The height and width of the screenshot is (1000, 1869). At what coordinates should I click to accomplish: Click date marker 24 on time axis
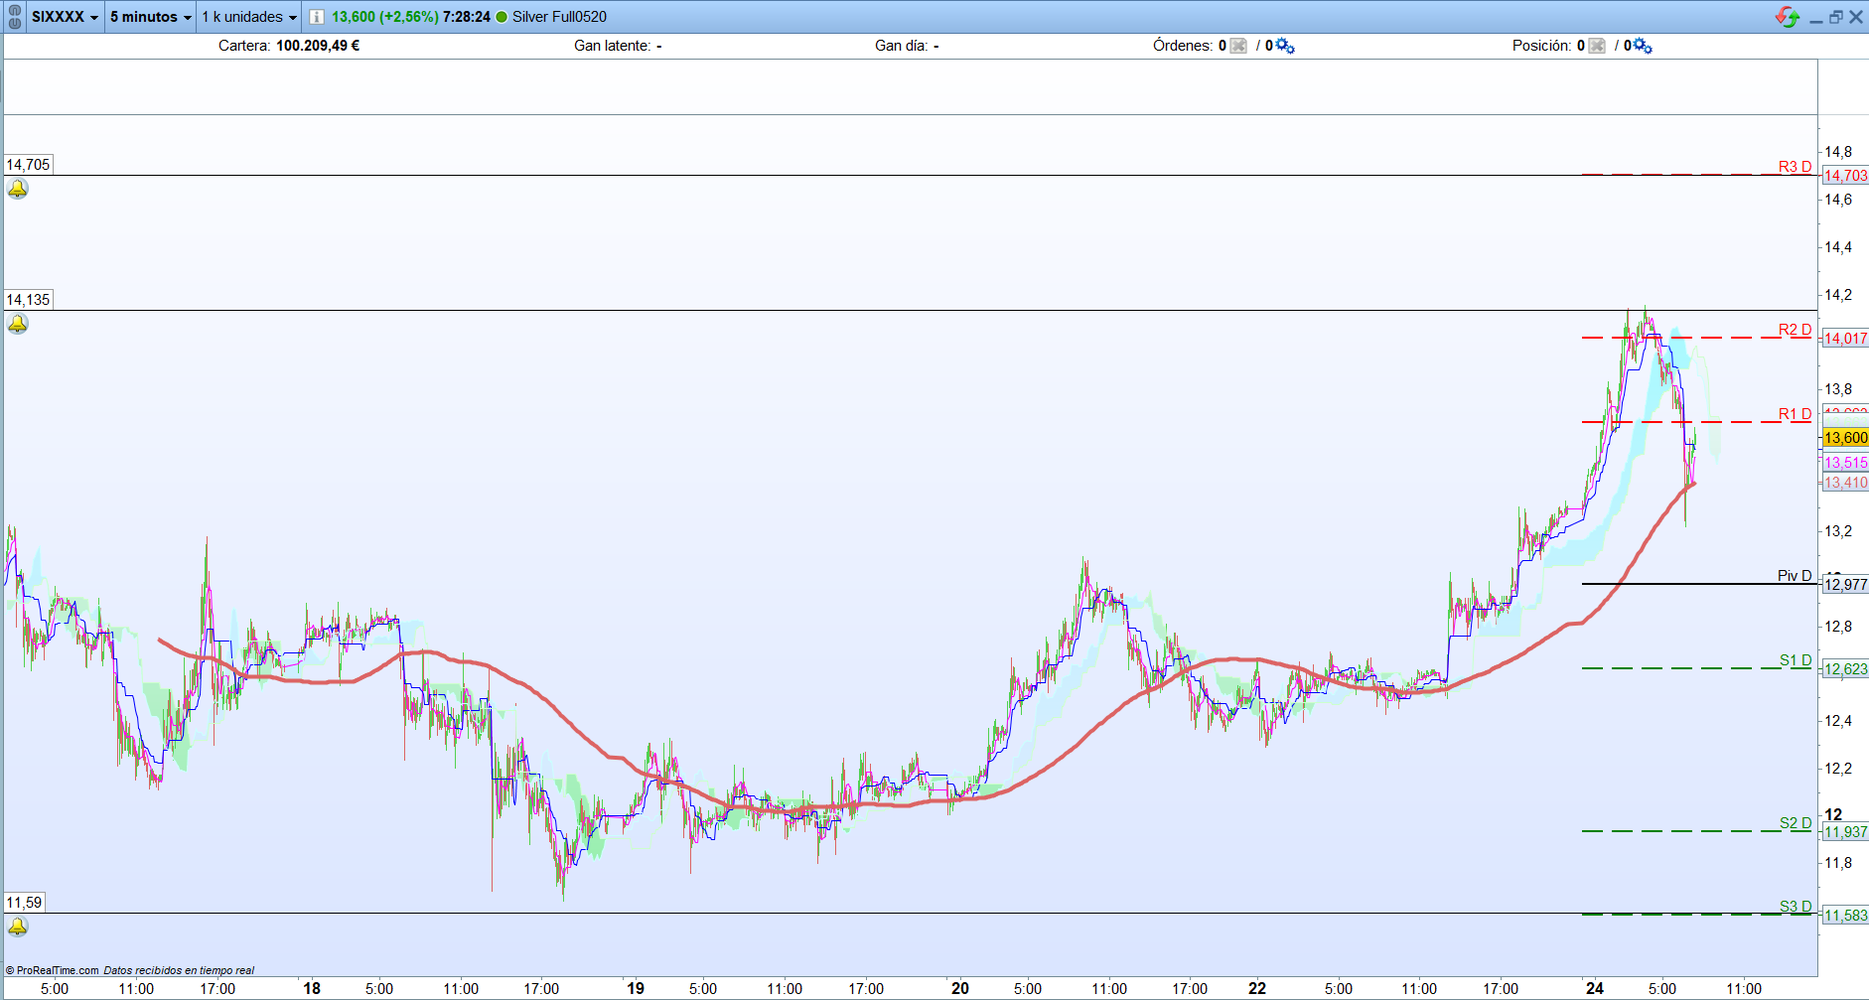point(1595,989)
